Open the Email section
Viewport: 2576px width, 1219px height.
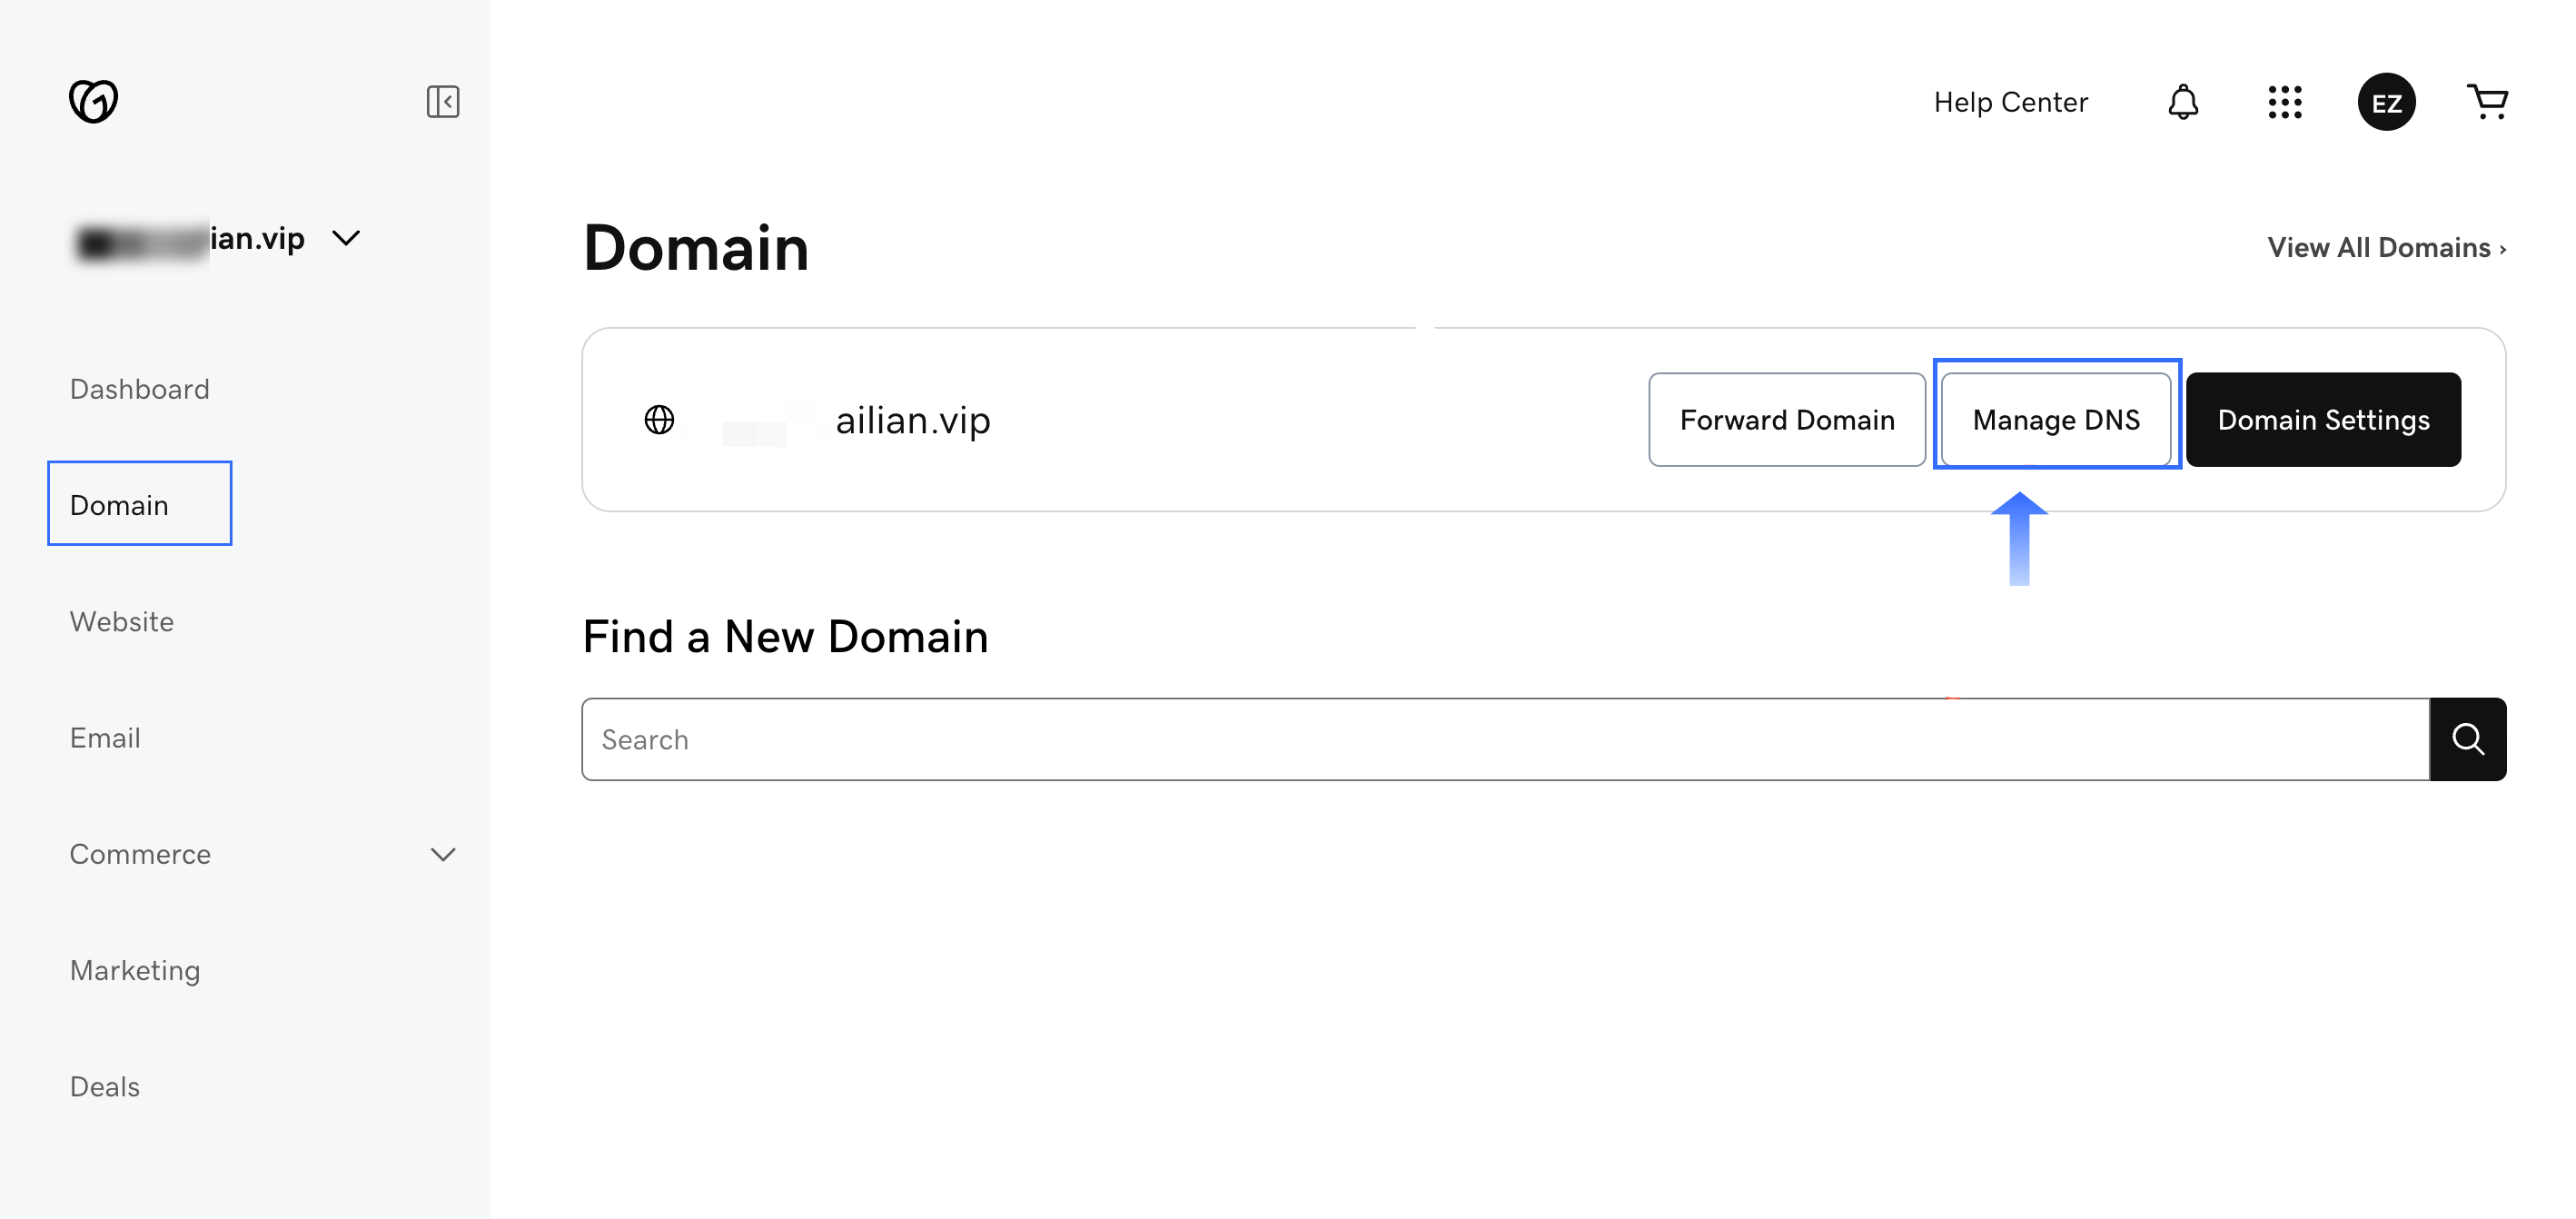104,738
